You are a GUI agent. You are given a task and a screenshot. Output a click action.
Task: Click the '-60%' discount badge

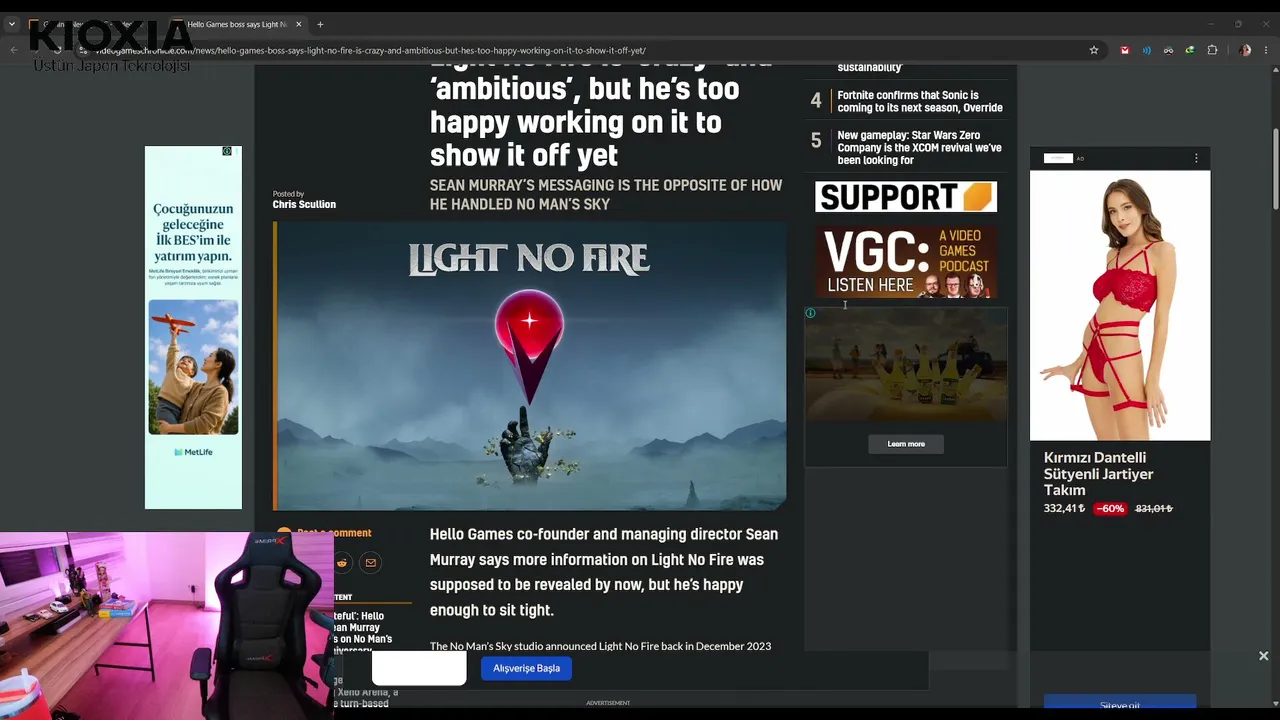(x=1110, y=508)
